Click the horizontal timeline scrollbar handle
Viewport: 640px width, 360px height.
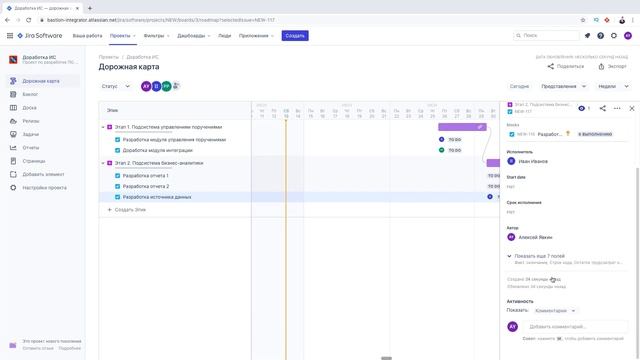coord(386,358)
